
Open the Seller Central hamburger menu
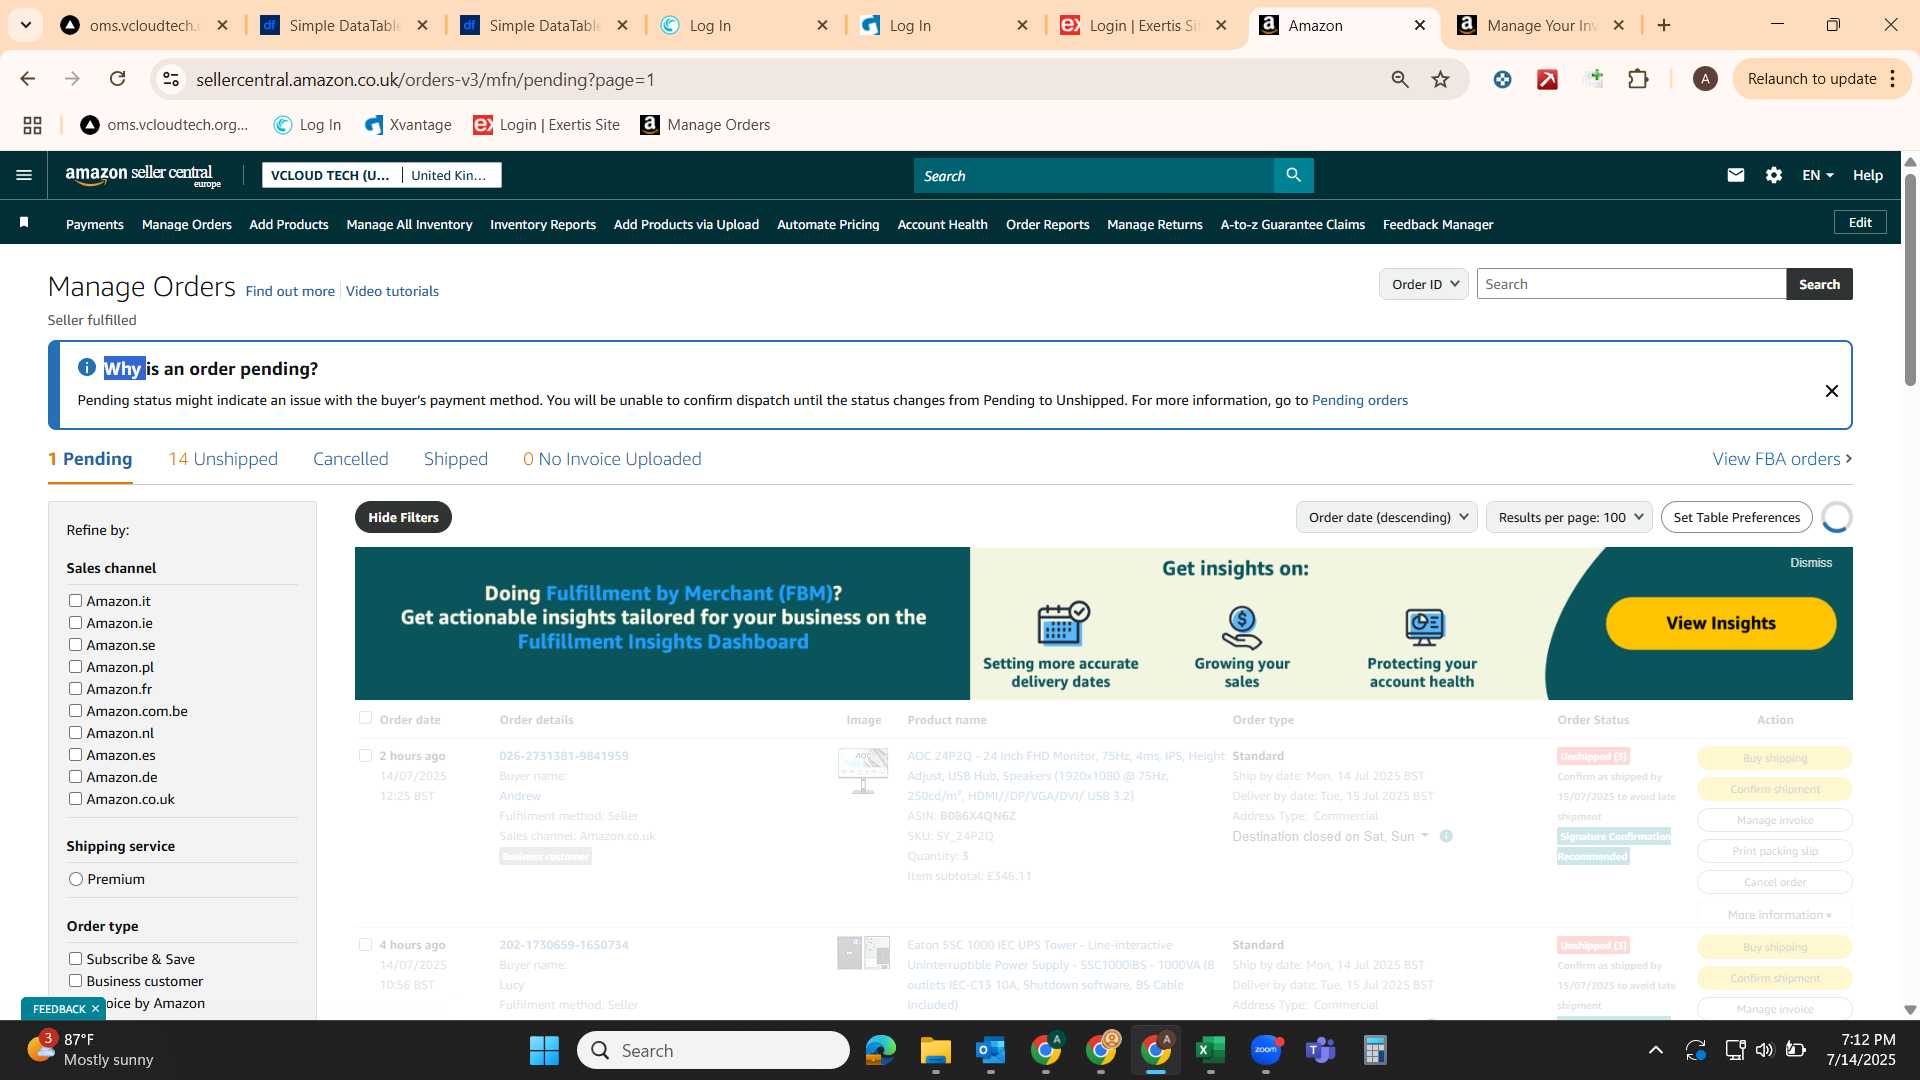pos(24,175)
